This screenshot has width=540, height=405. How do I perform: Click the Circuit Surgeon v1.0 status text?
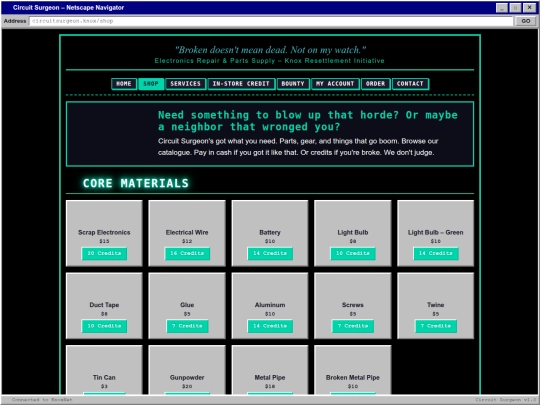[x=506, y=400]
